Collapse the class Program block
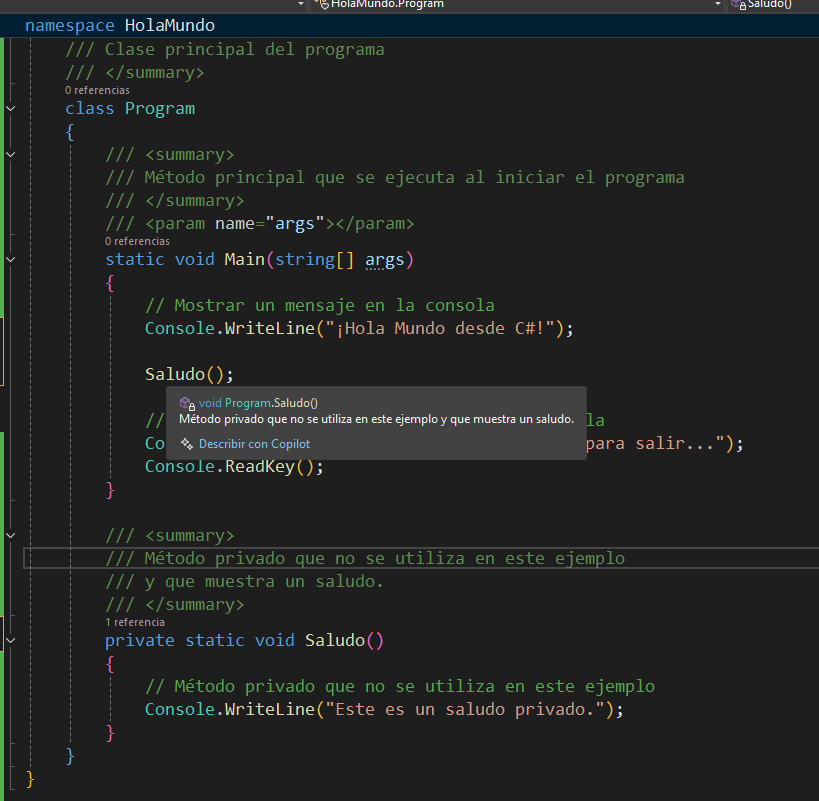 pos(10,109)
